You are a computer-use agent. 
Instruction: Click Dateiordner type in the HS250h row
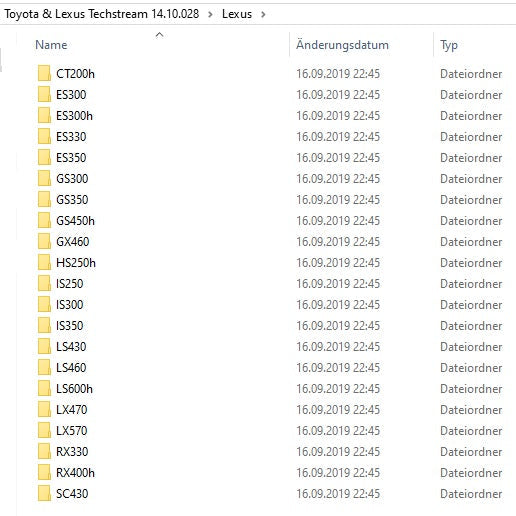point(471,263)
